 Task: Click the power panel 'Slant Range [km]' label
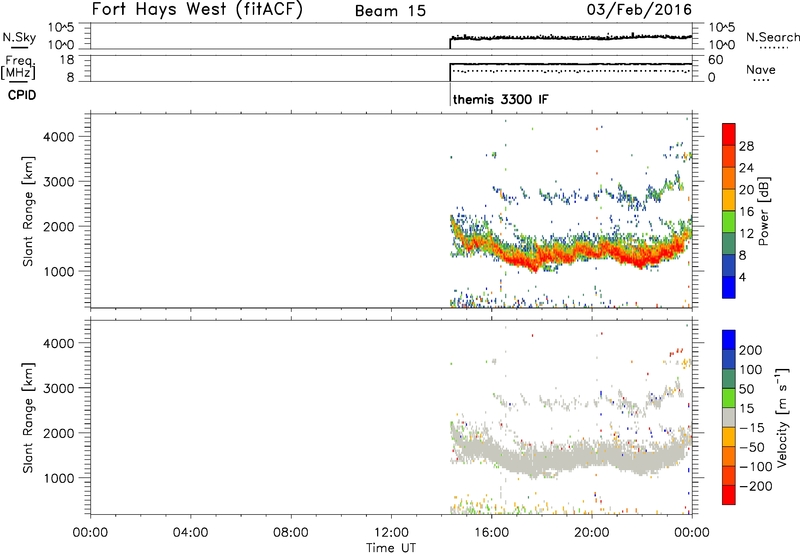[x=28, y=211]
